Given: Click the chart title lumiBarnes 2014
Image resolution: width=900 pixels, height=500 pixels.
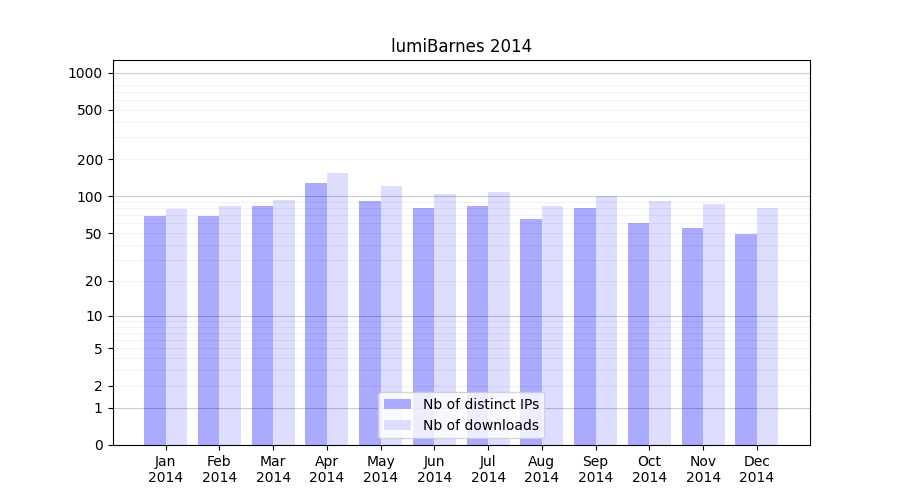Looking at the screenshot, I should pos(461,46).
